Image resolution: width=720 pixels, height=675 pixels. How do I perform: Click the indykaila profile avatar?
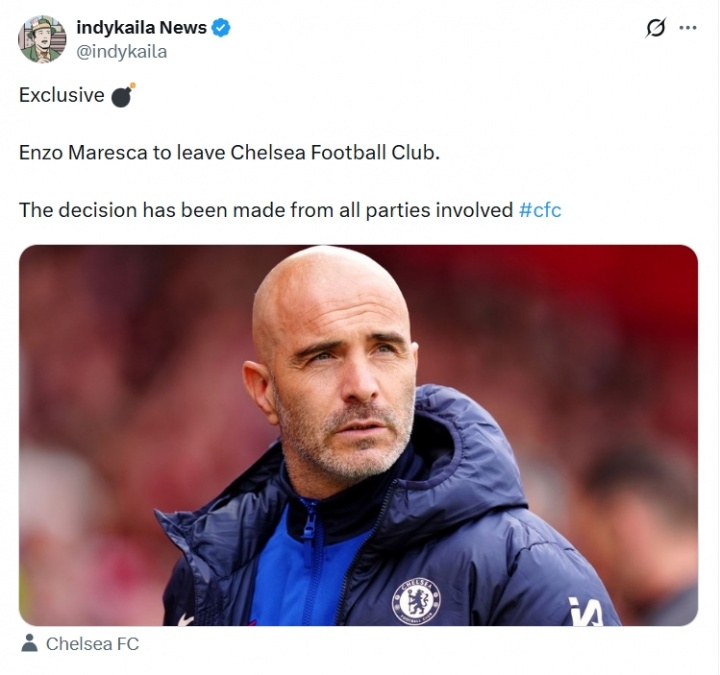pos(42,39)
